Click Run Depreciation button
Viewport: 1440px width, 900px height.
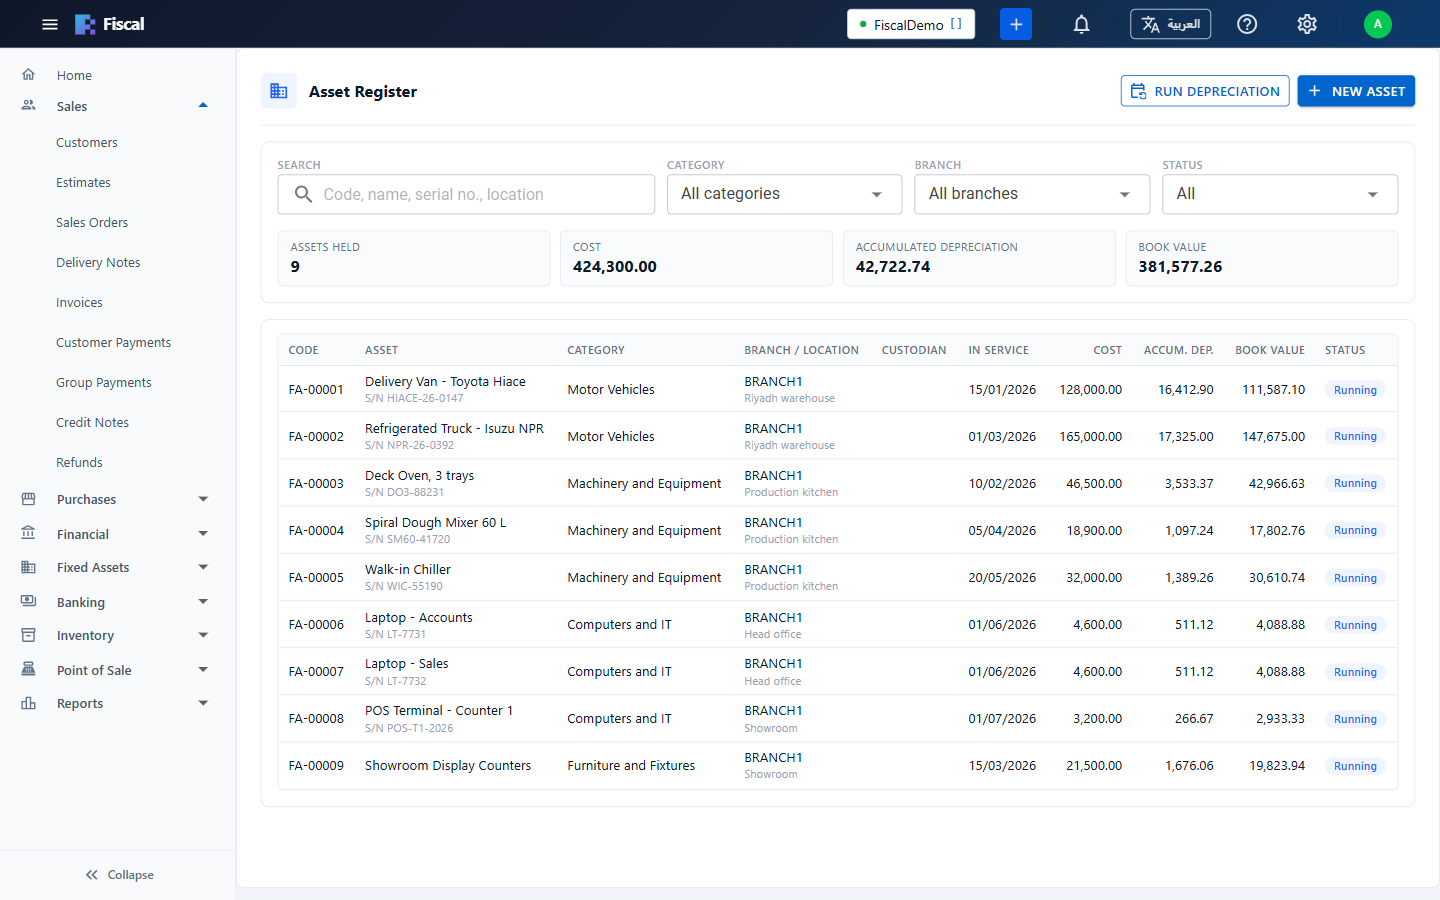coord(1205,91)
